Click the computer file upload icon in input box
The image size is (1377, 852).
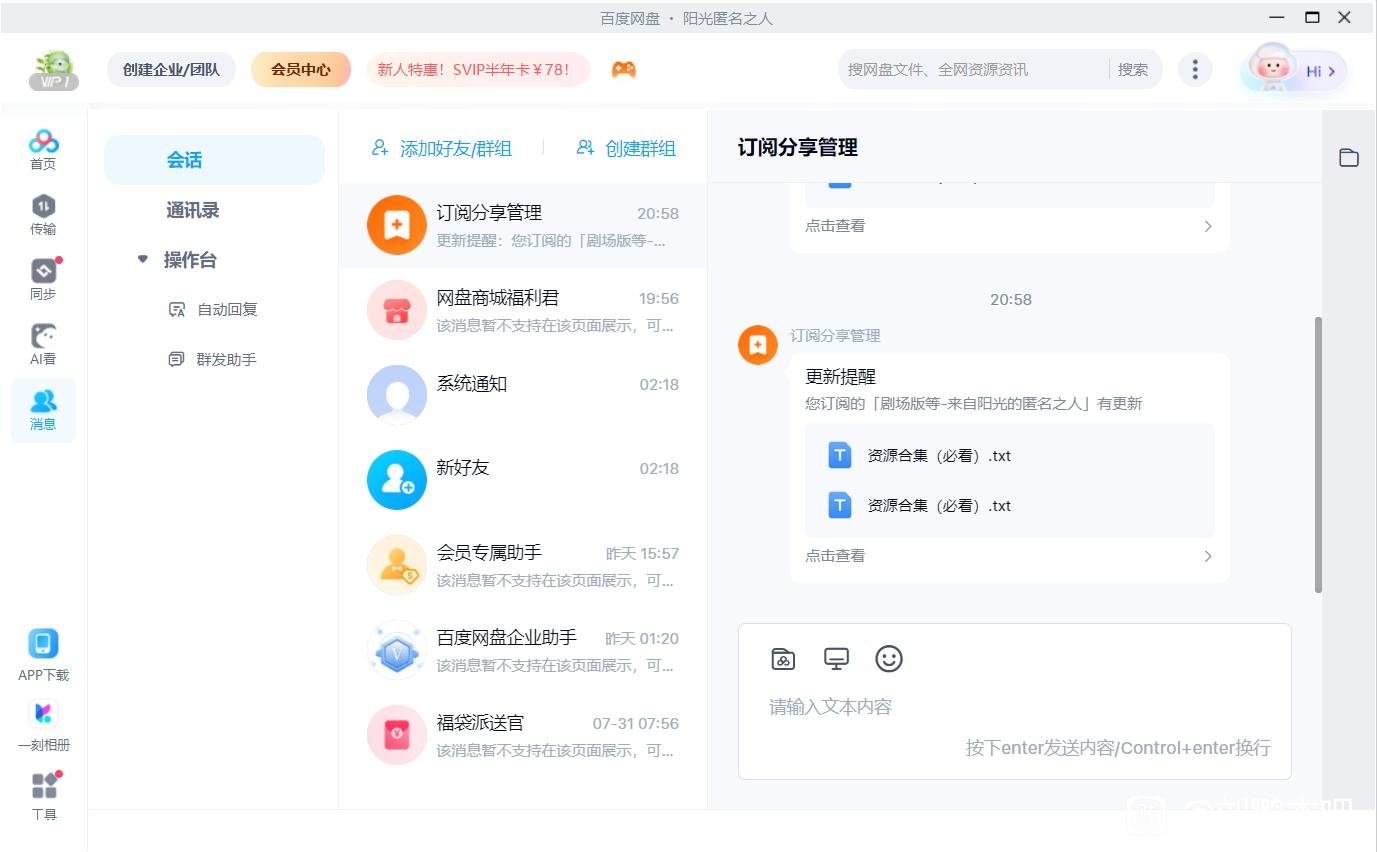click(836, 658)
